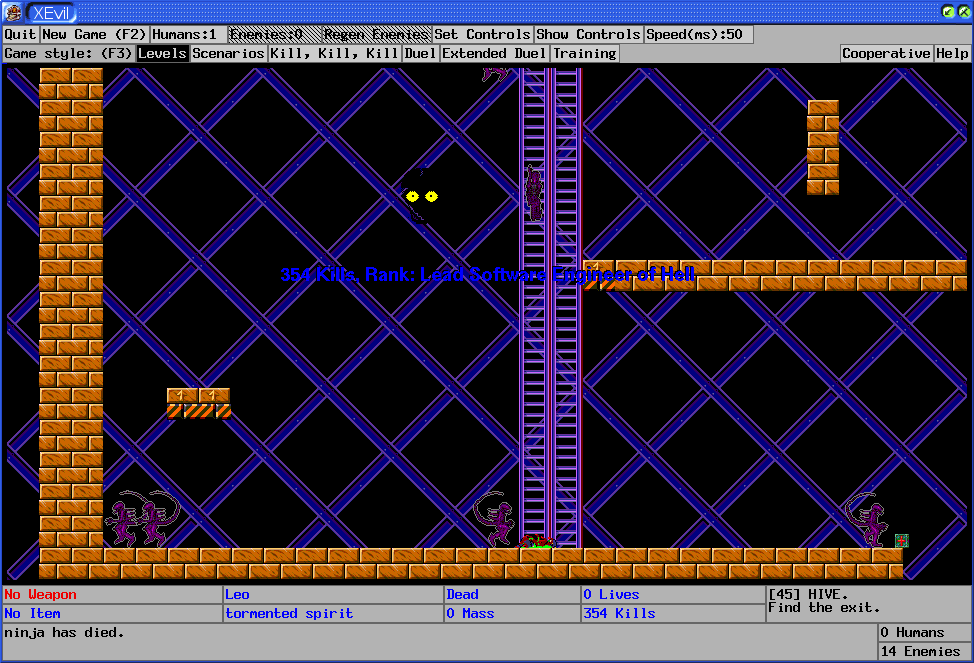Click the [45] HIVE. level title
Image resolution: width=974 pixels, height=663 pixels.
click(808, 594)
